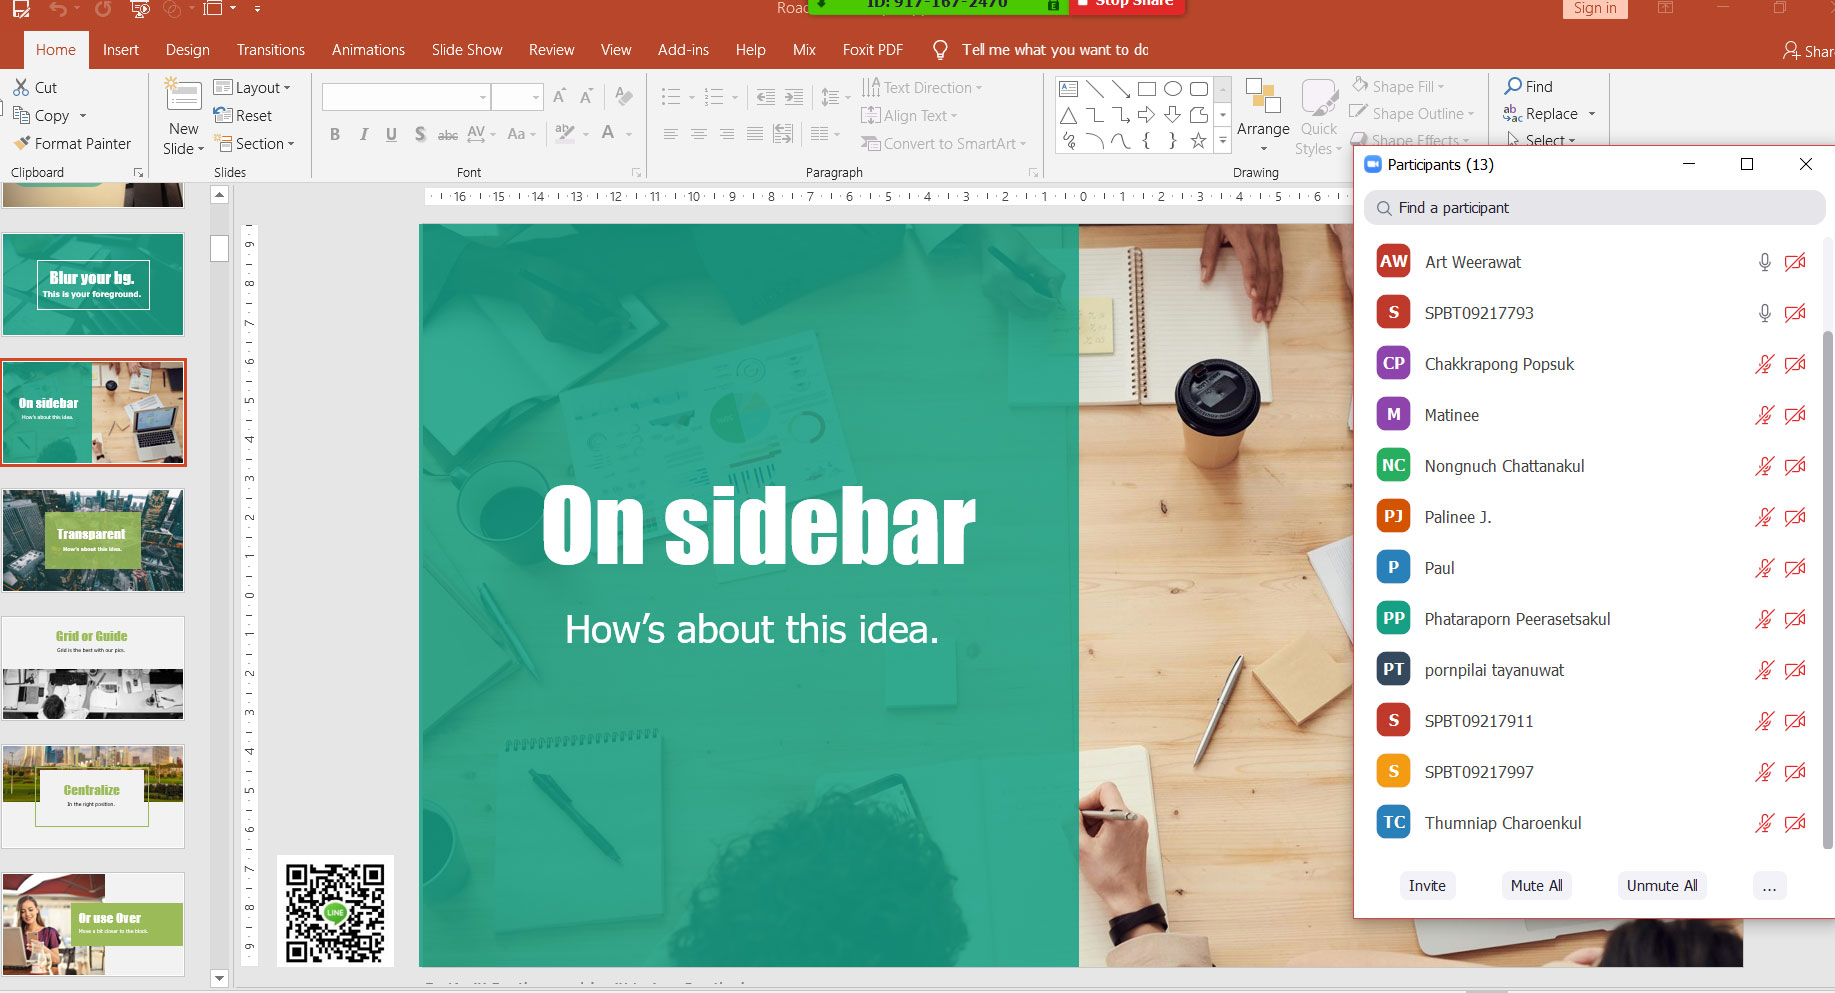Click in Find a participant field
This screenshot has height=993, width=1835.
(1594, 208)
